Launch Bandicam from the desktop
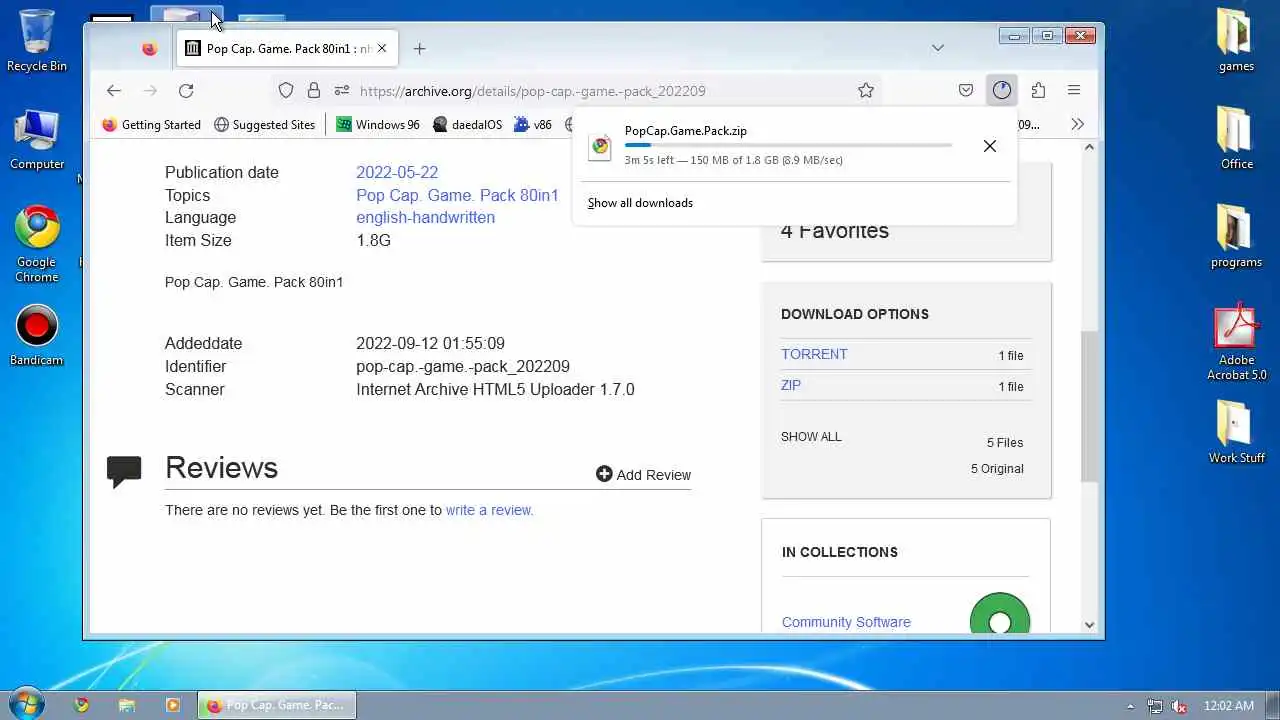1280x720 pixels. tap(37, 335)
